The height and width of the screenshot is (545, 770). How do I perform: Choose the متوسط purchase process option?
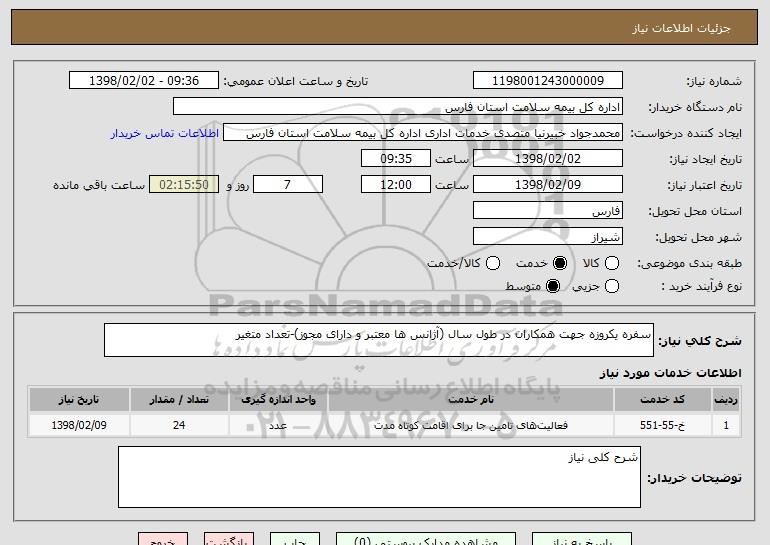coord(553,286)
